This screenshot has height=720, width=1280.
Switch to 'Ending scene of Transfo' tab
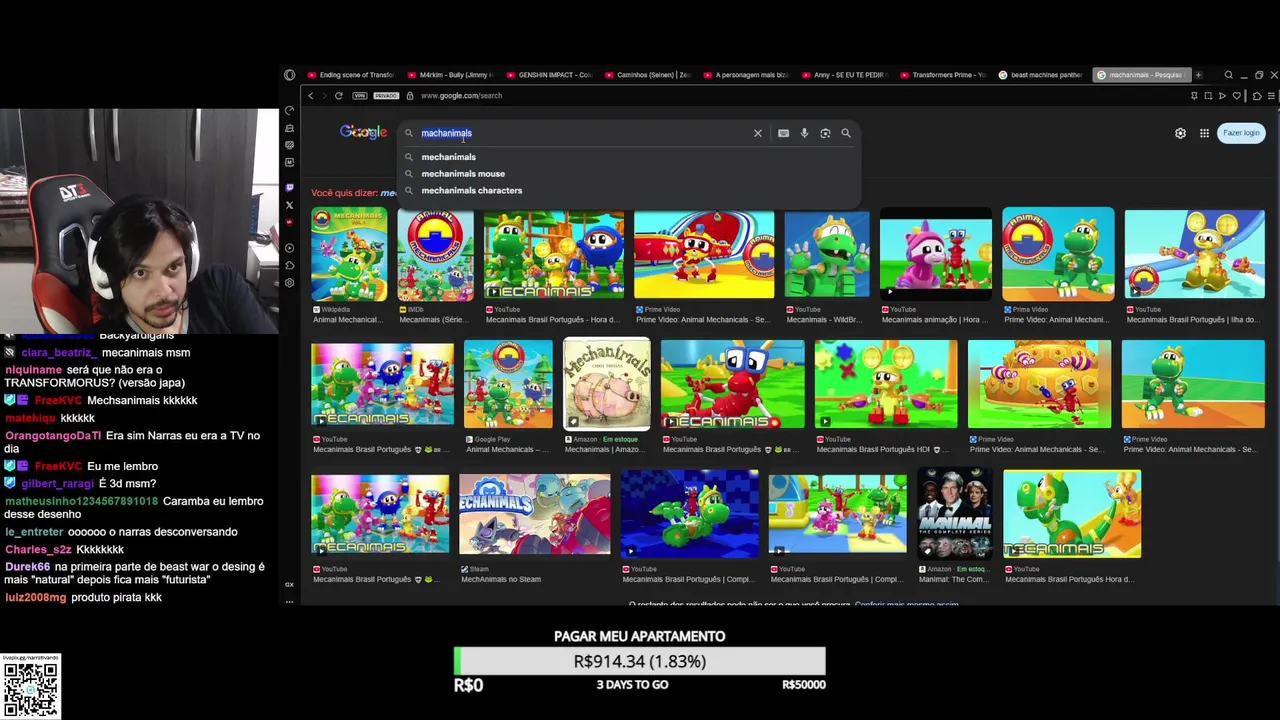coord(352,75)
